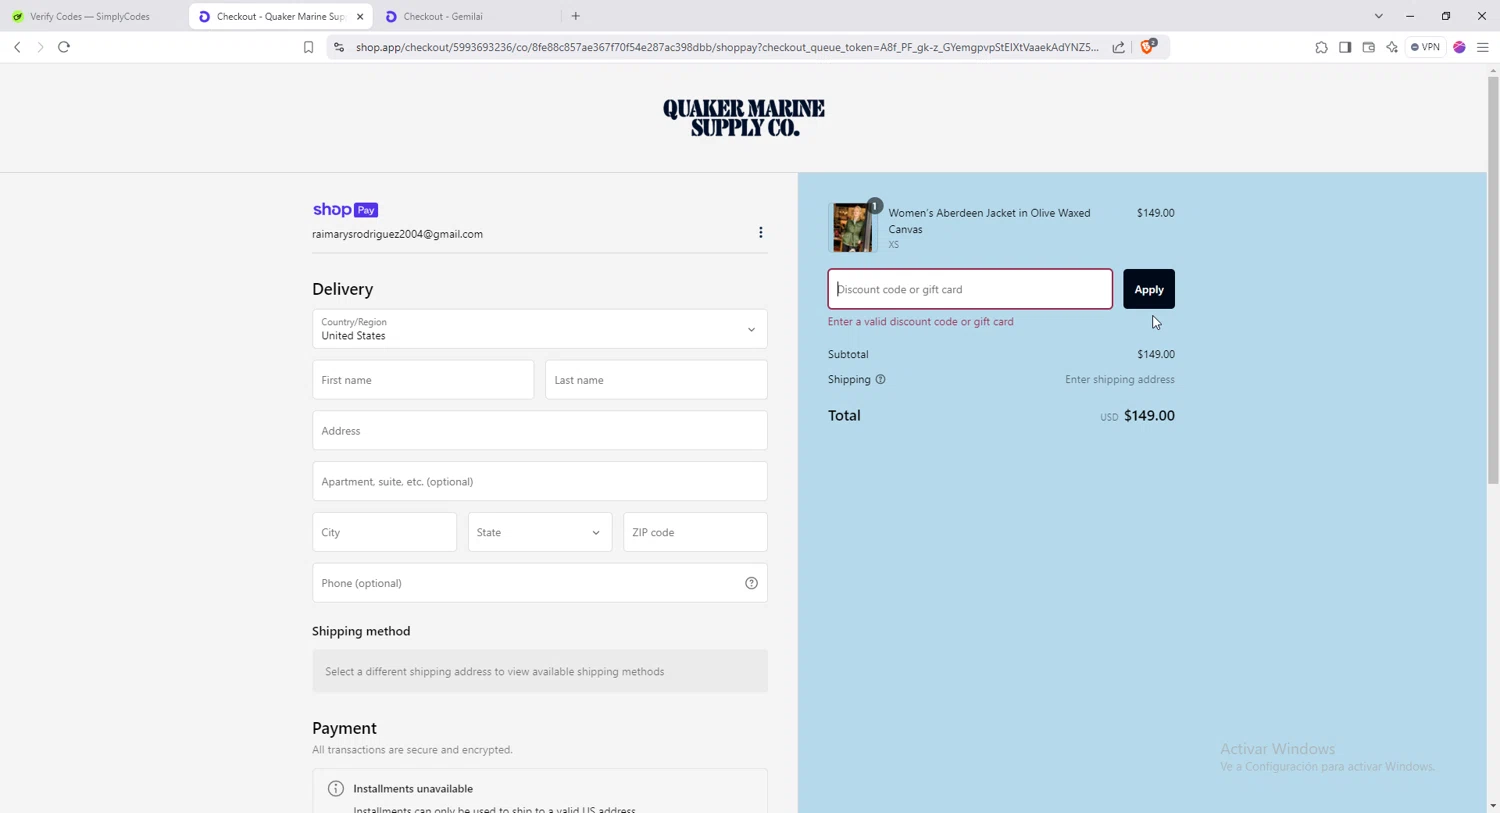Screen dimensions: 1500x813
Task: Click the product name Women's Aberdeen Jacket
Action: pos(990,221)
